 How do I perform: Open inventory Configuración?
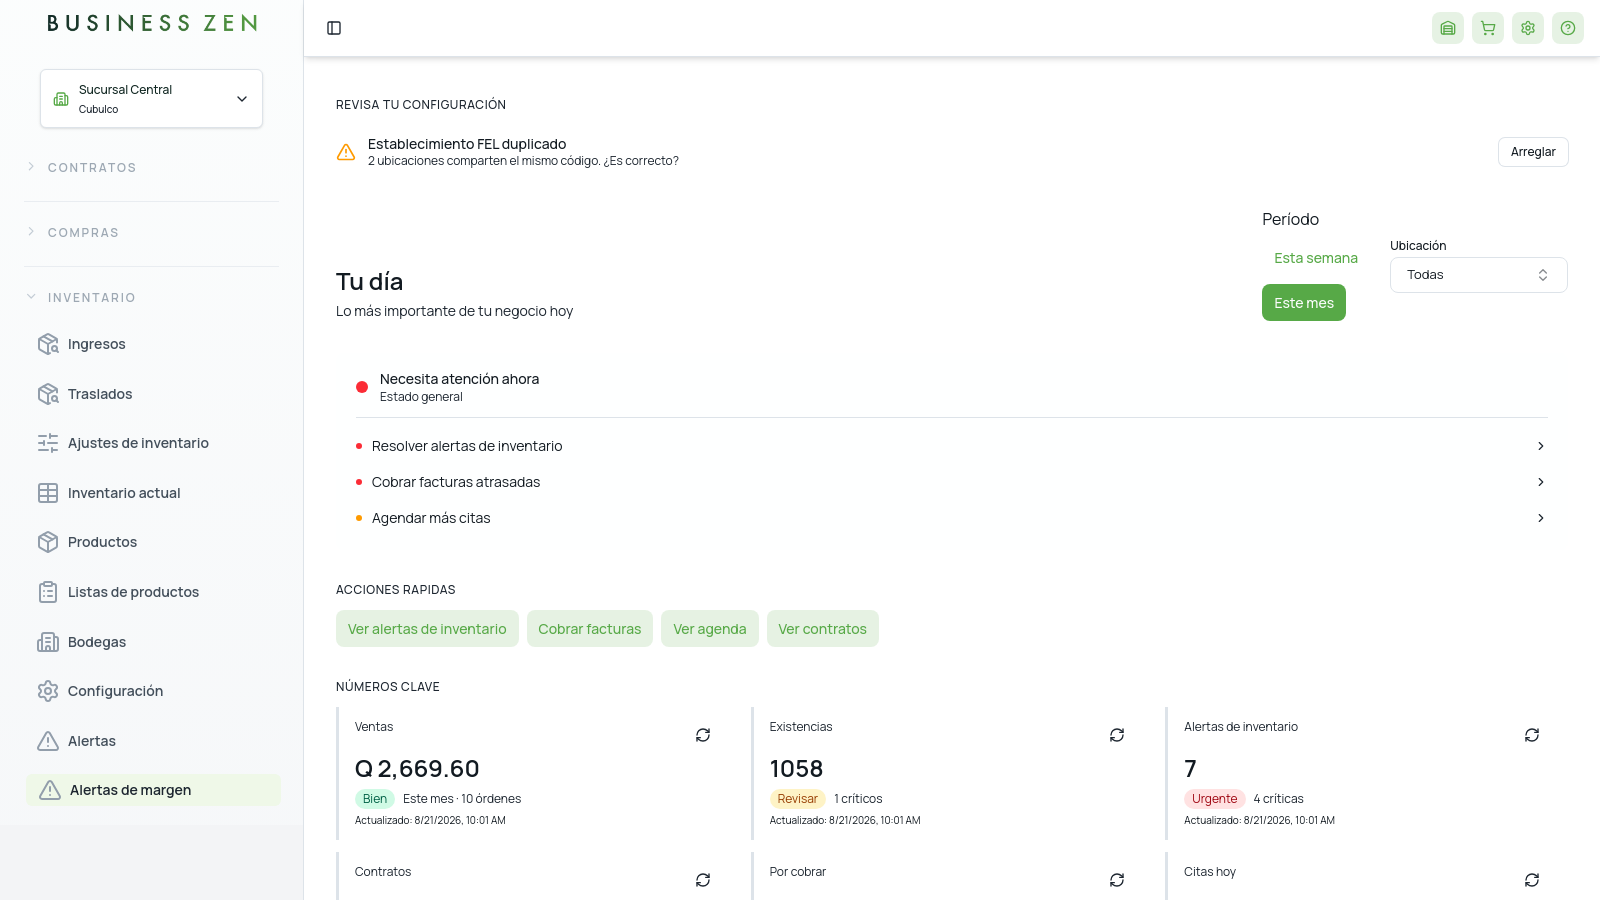(x=152, y=691)
